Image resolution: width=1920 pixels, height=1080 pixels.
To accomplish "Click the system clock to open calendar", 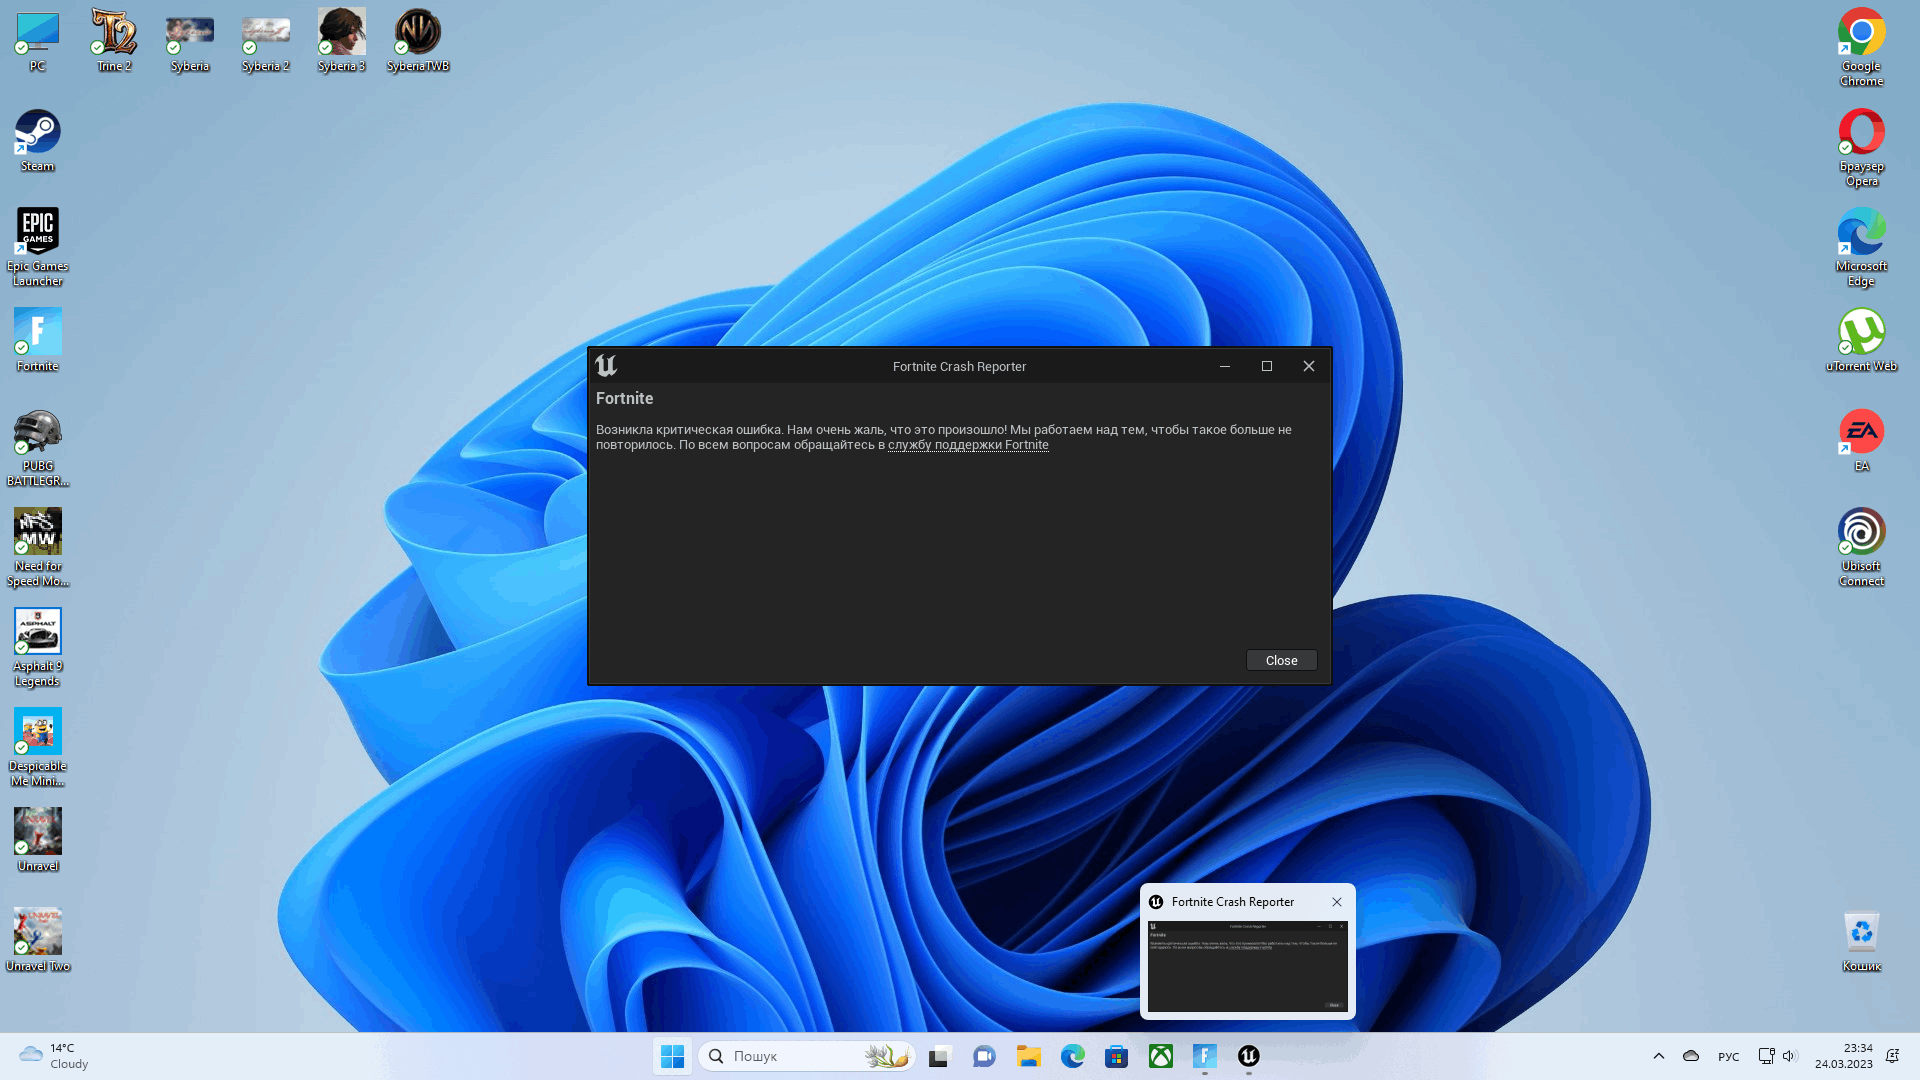I will click(x=1855, y=1055).
